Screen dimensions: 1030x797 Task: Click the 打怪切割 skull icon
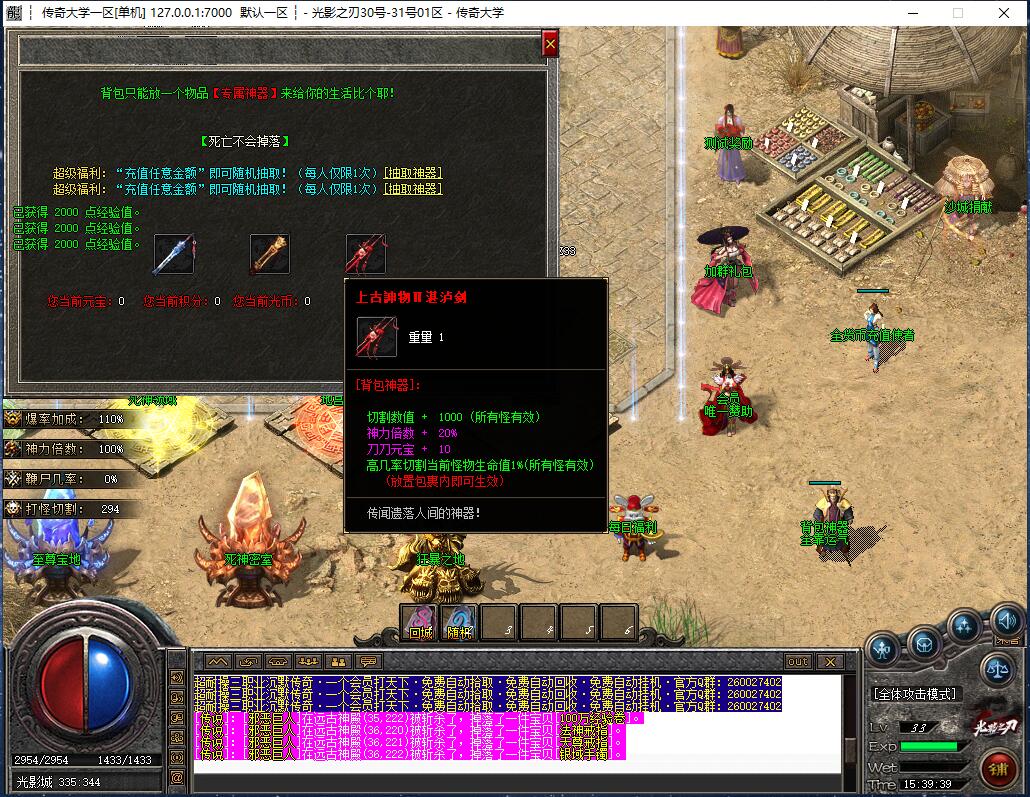pos(13,509)
